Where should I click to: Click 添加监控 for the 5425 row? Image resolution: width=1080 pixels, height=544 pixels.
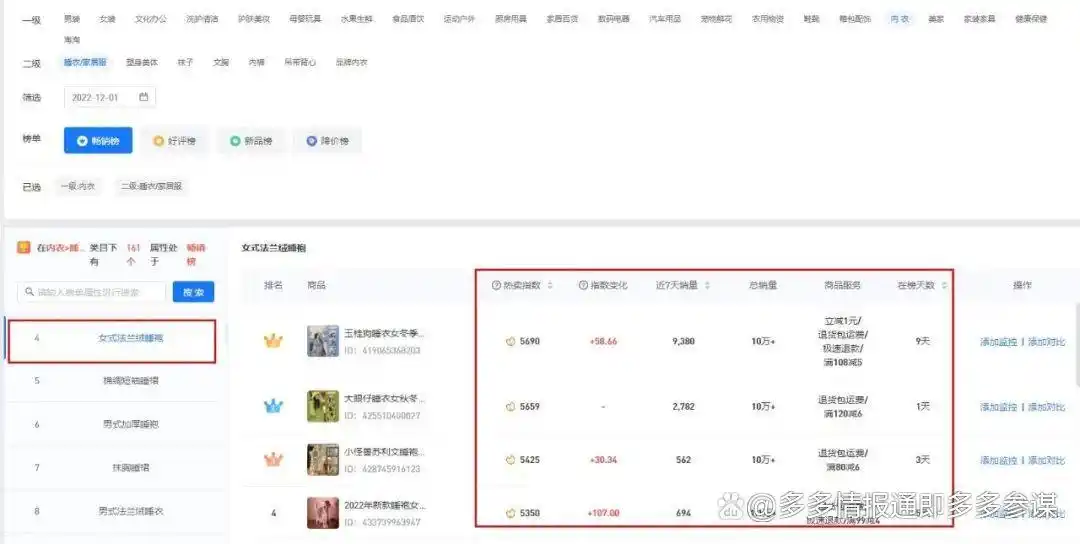[999, 460]
